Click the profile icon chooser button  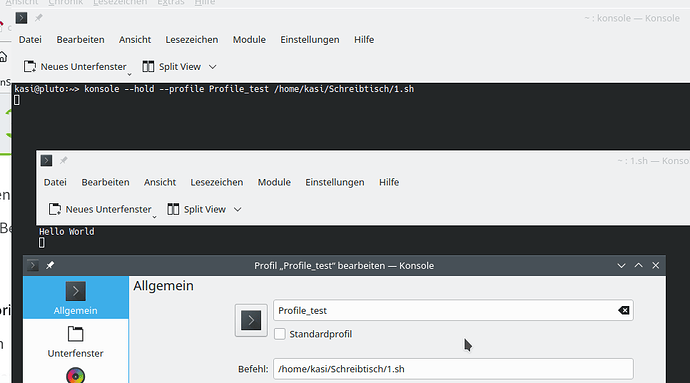point(251,320)
